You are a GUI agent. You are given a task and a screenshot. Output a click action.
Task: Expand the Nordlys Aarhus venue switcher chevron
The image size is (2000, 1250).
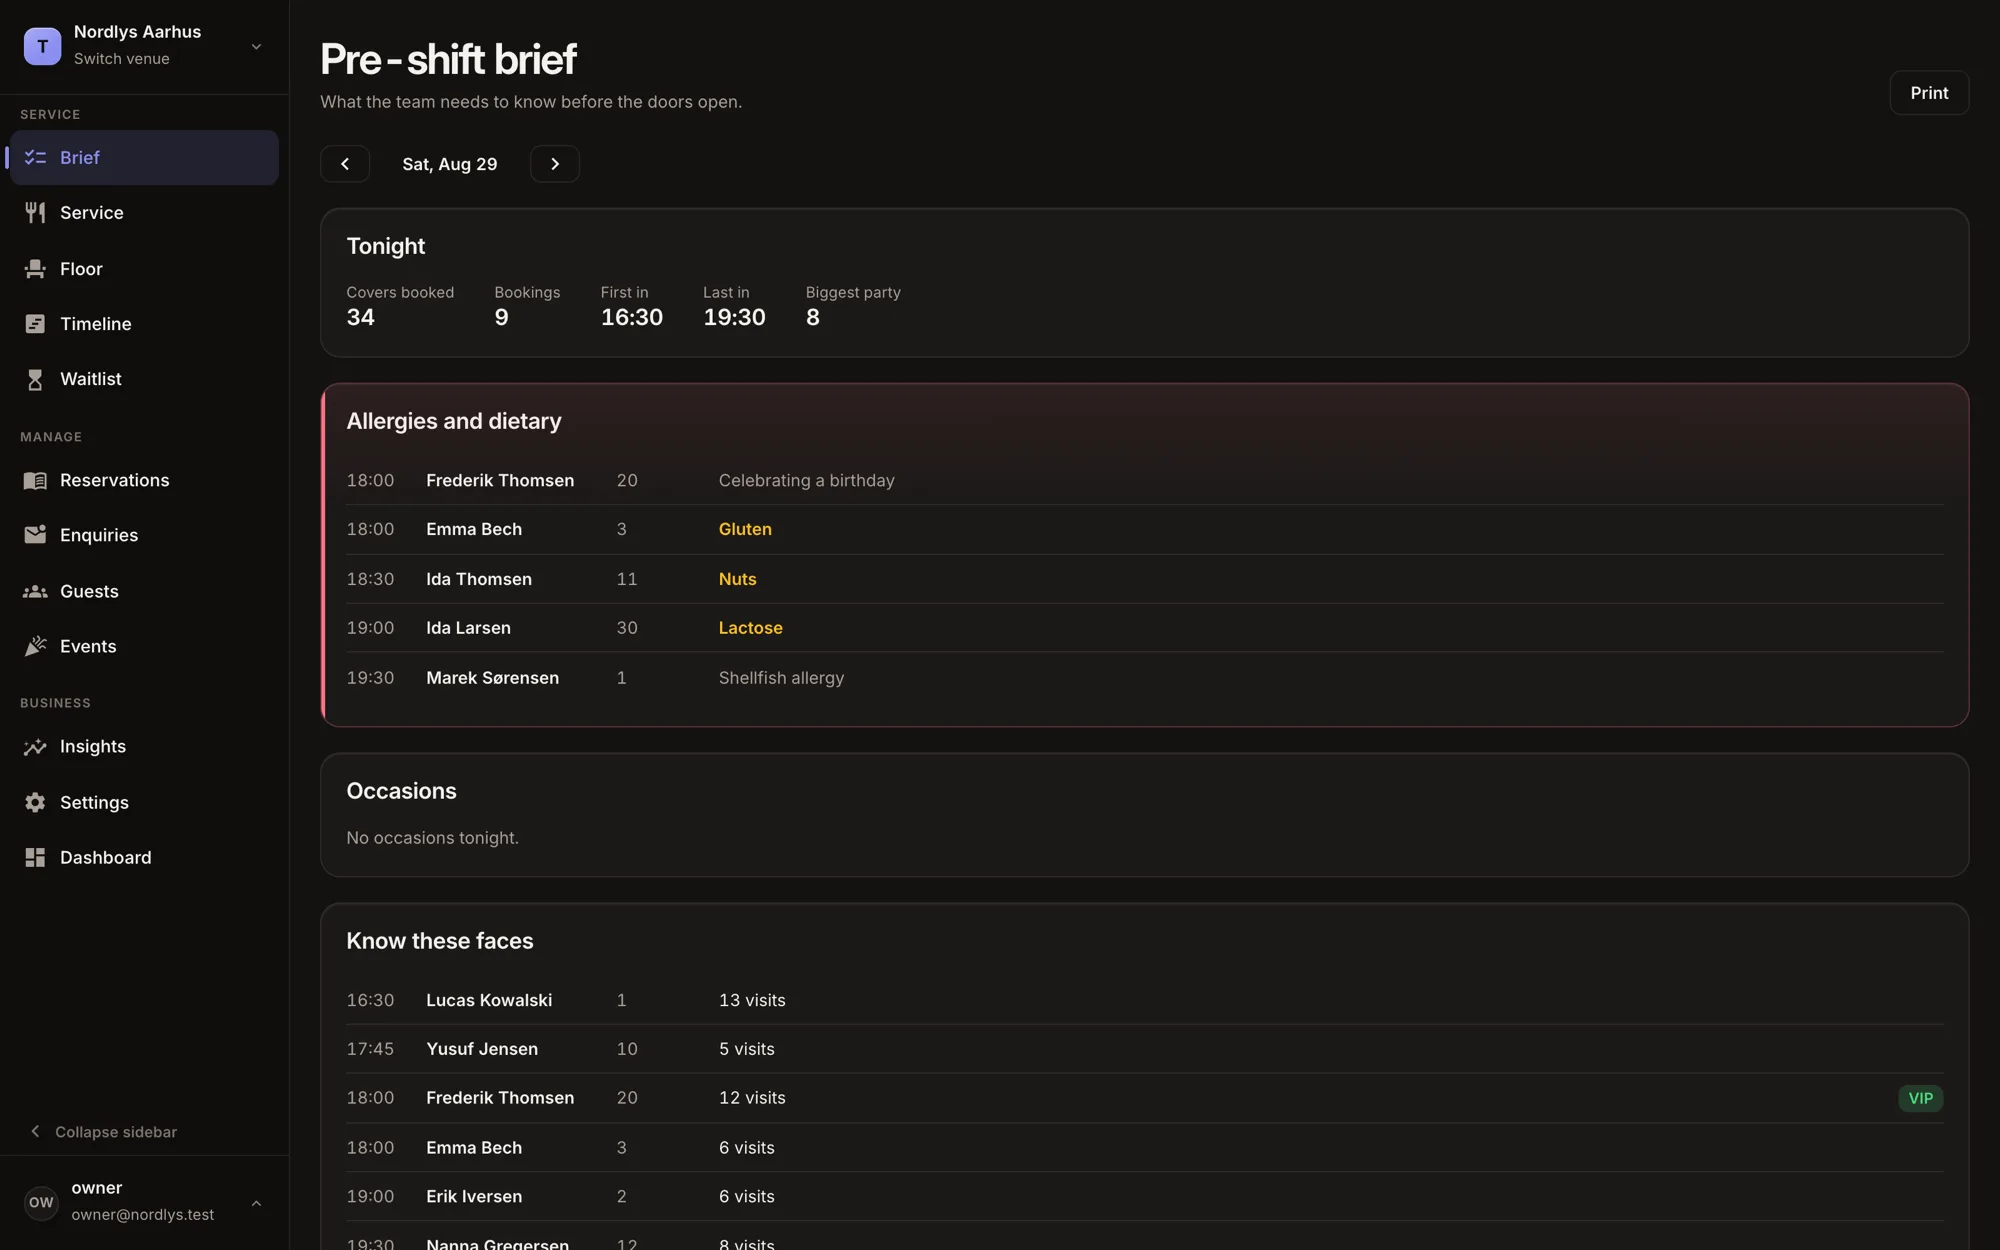coord(256,46)
